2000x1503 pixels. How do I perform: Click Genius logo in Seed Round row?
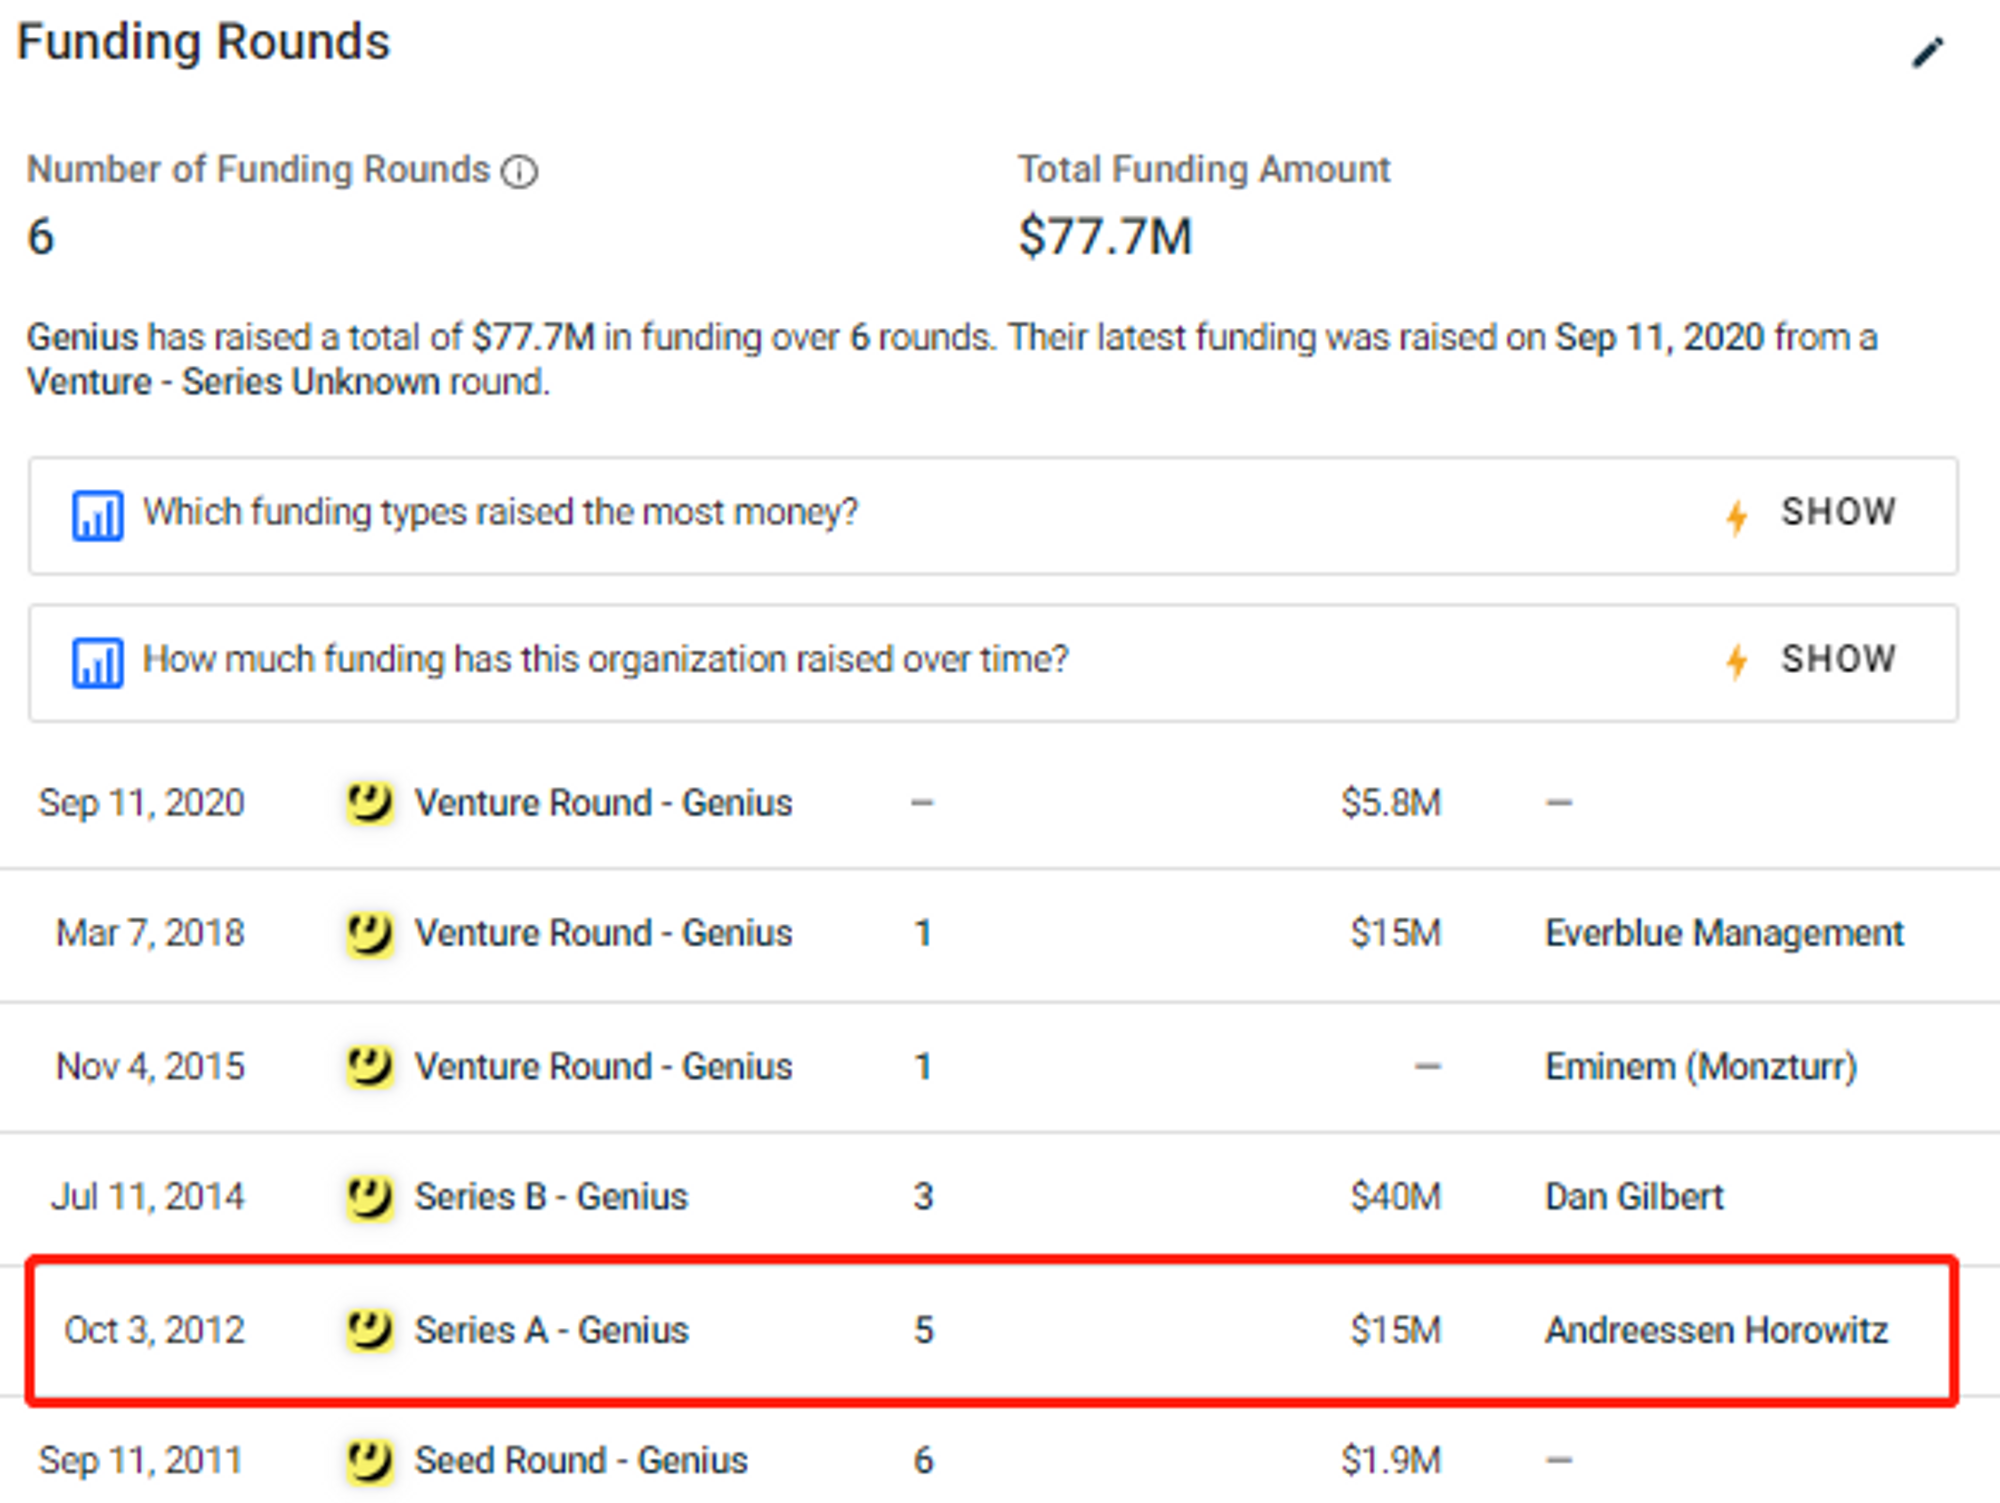coord(369,1461)
